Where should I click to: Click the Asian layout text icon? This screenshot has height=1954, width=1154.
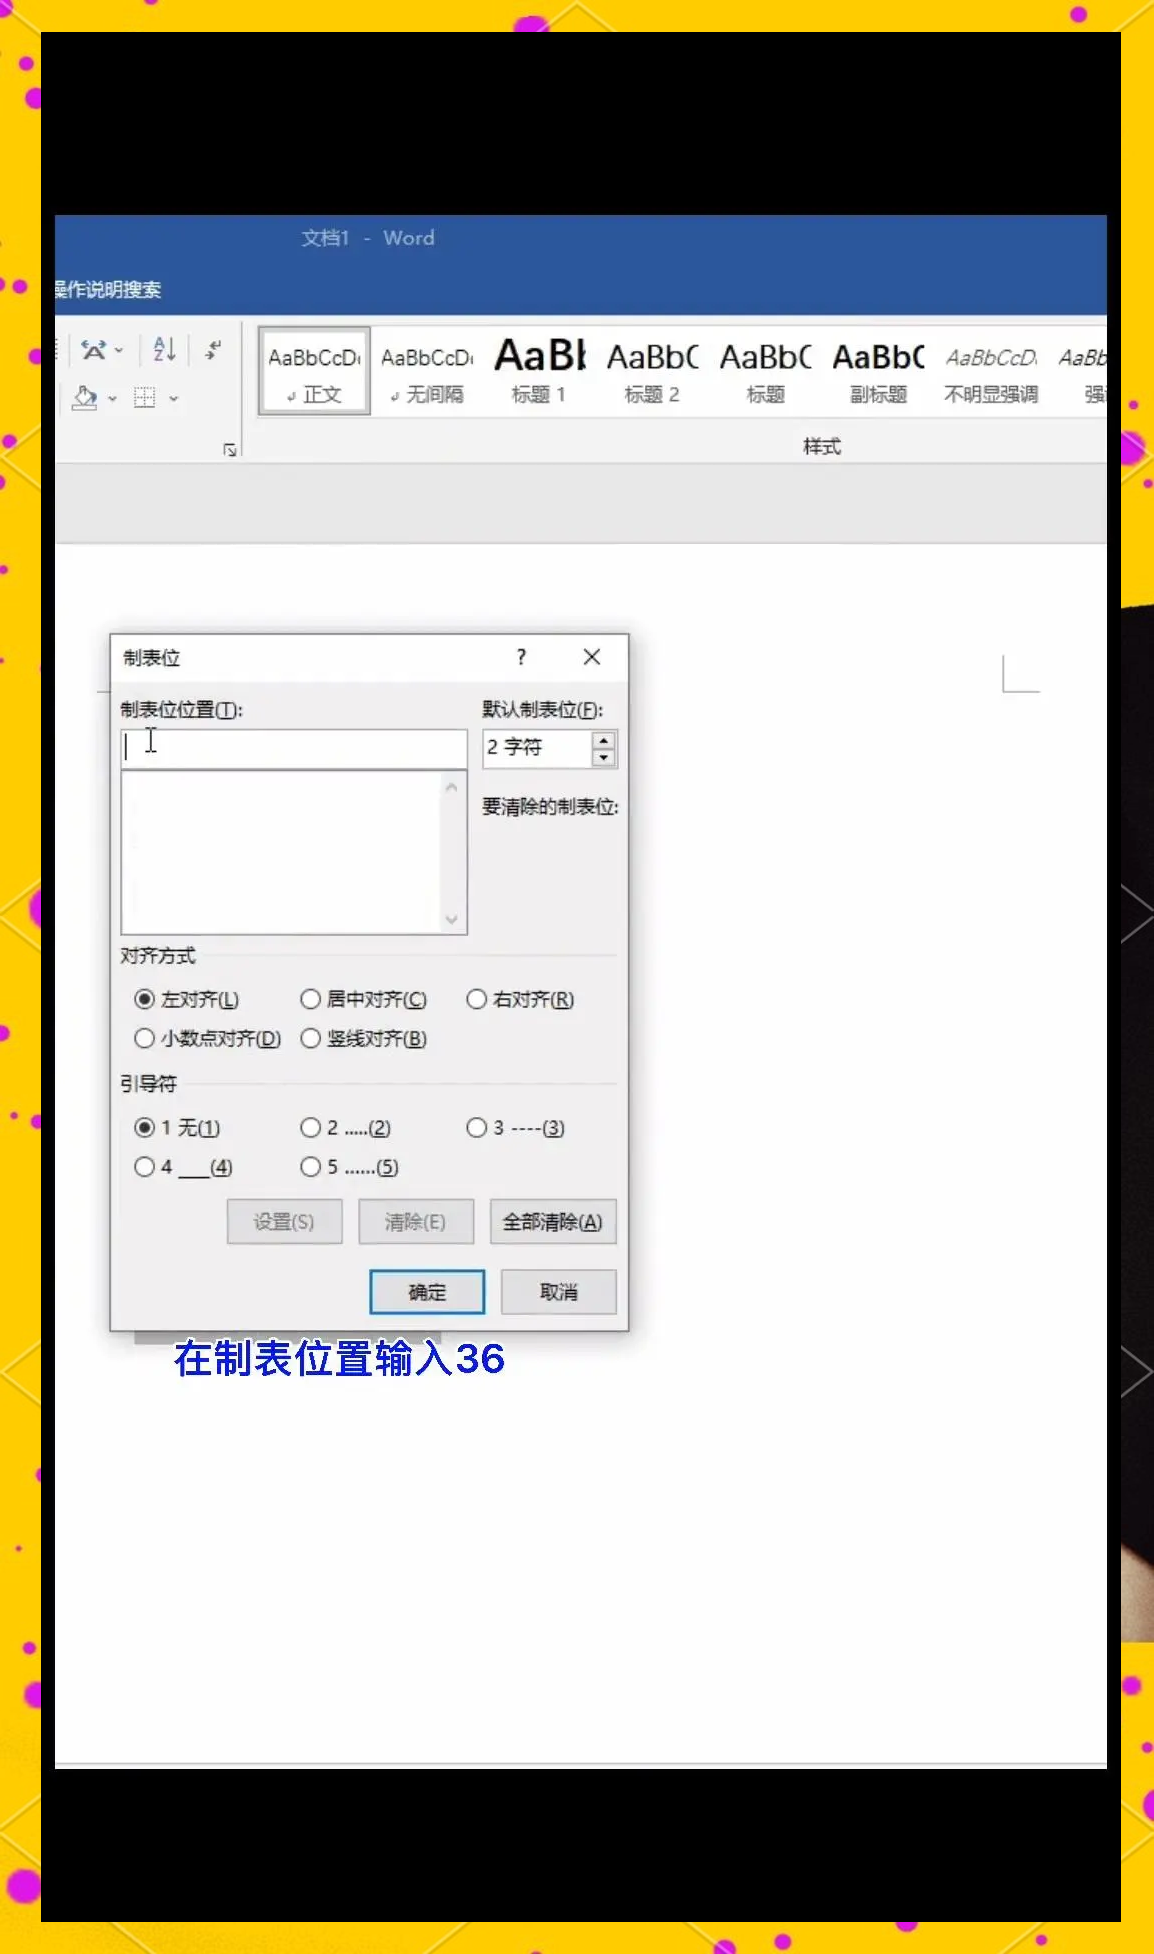click(94, 350)
